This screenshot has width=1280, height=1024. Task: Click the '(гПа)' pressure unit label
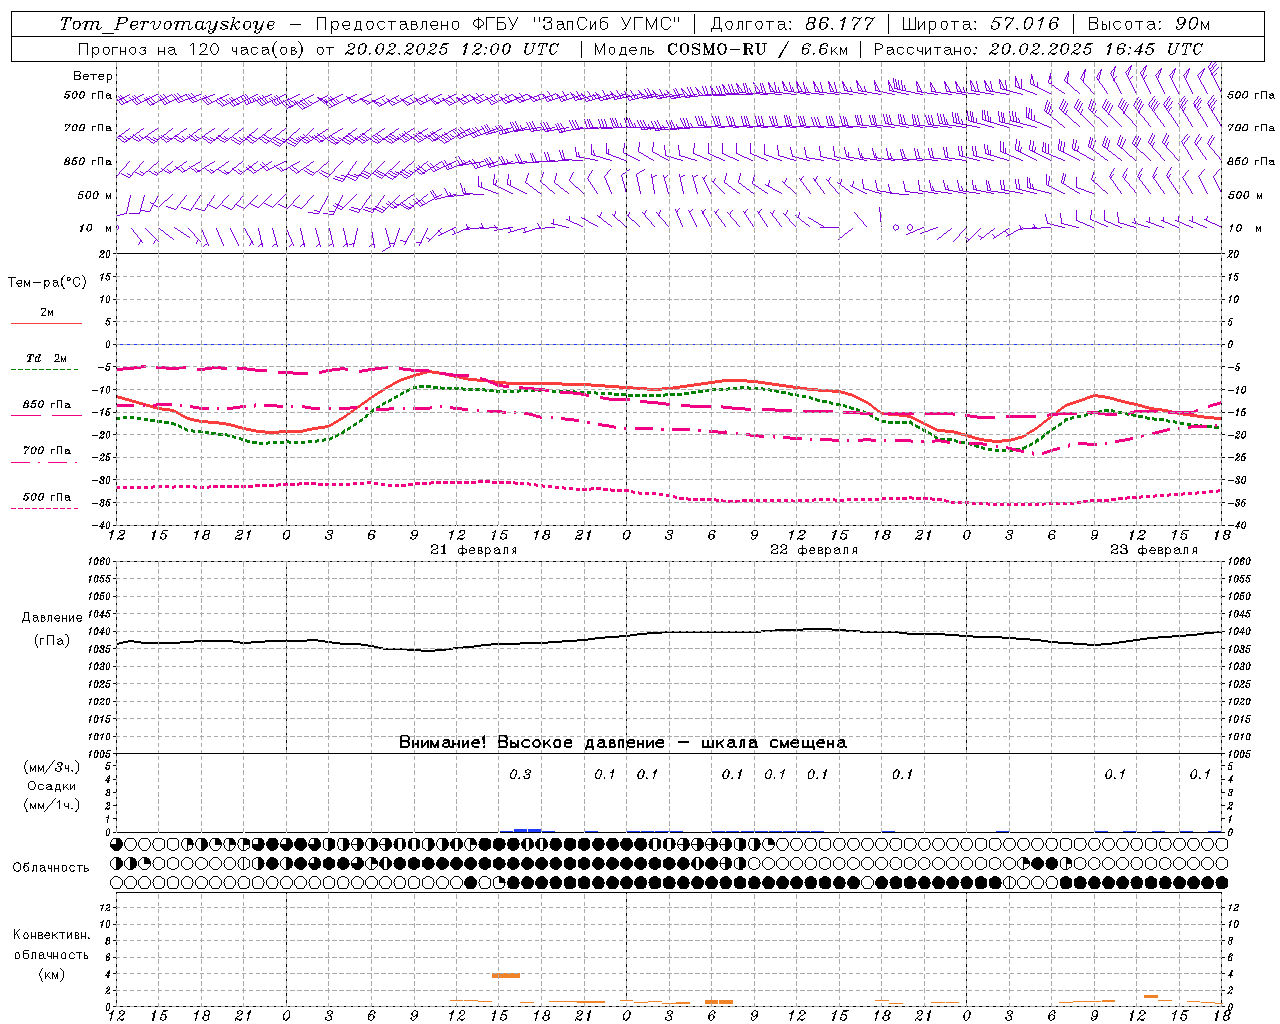pos(52,641)
